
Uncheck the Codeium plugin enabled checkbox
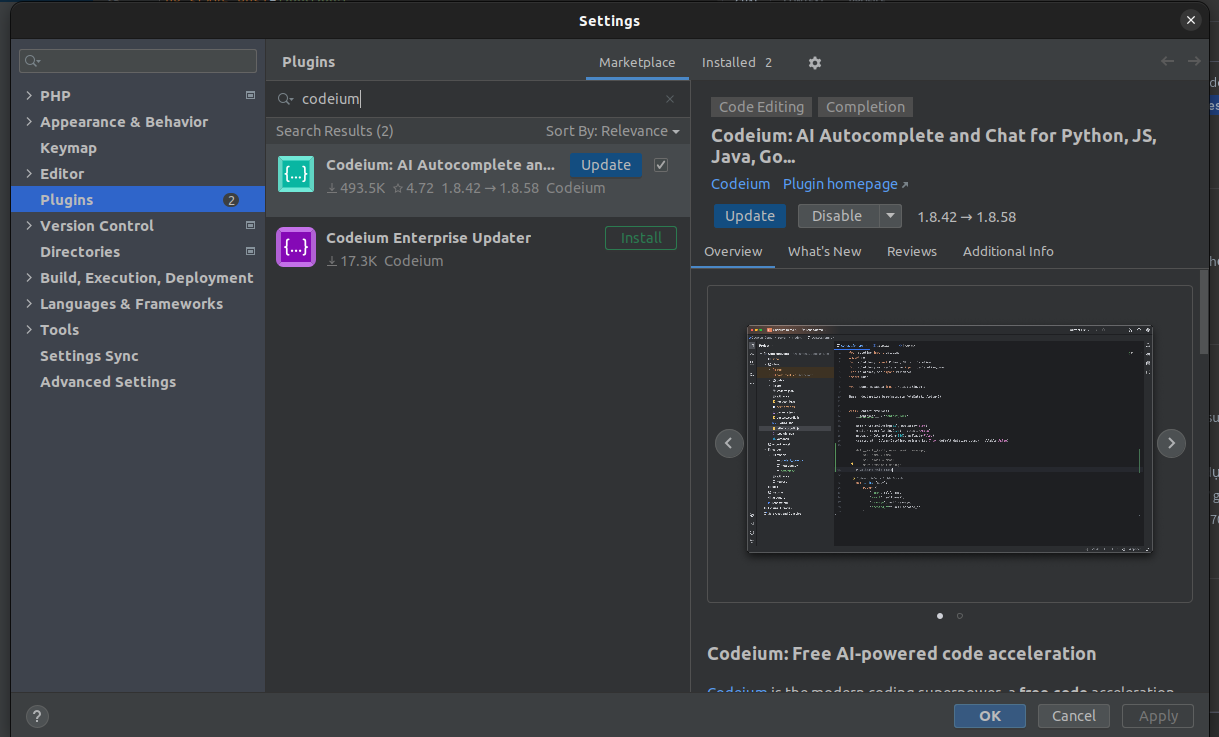click(661, 165)
